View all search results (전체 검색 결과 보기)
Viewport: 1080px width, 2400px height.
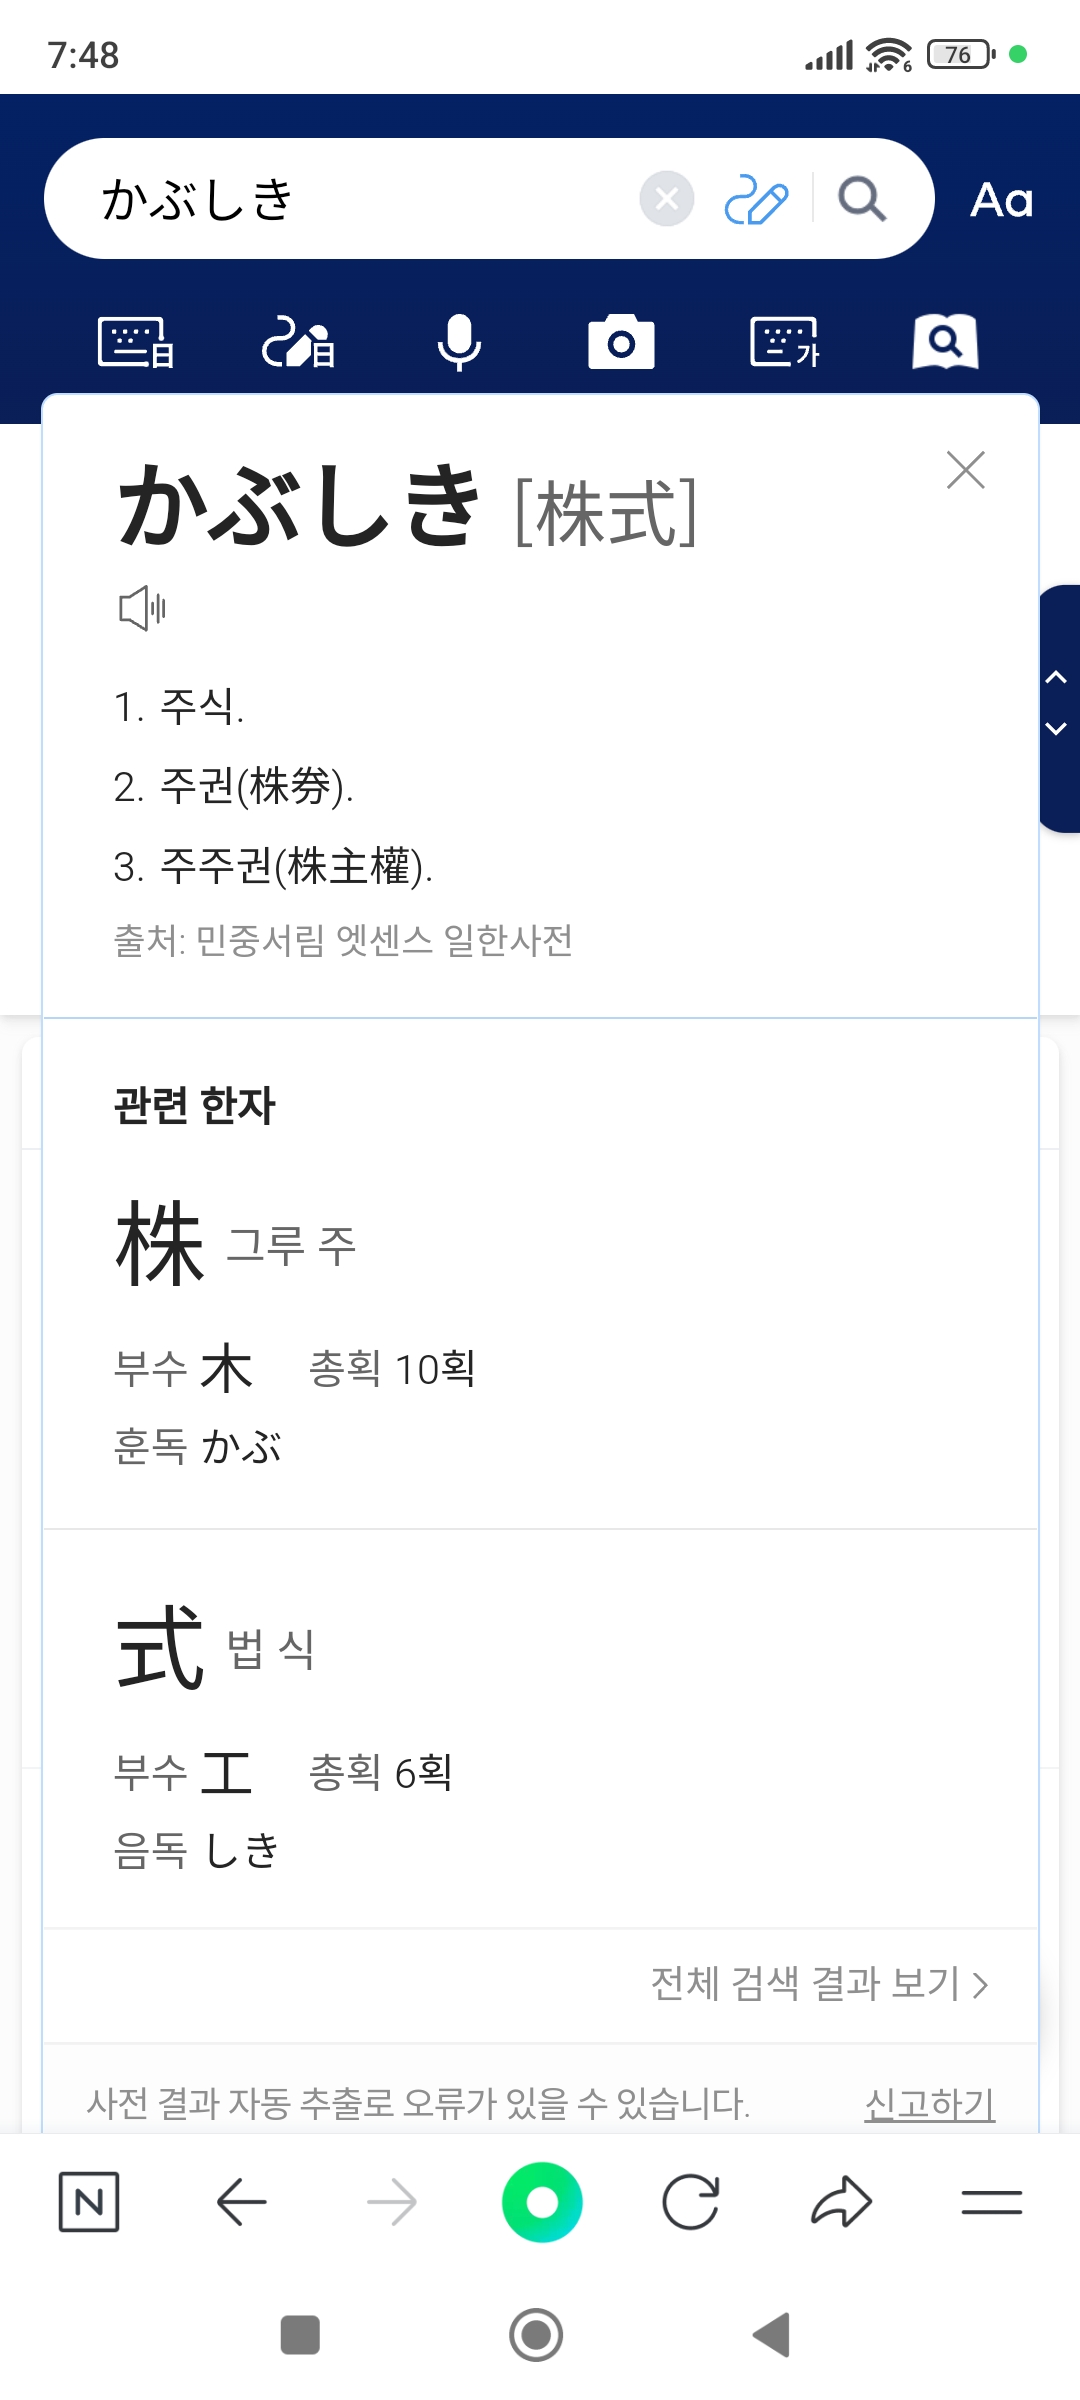pyautogui.click(x=820, y=1984)
